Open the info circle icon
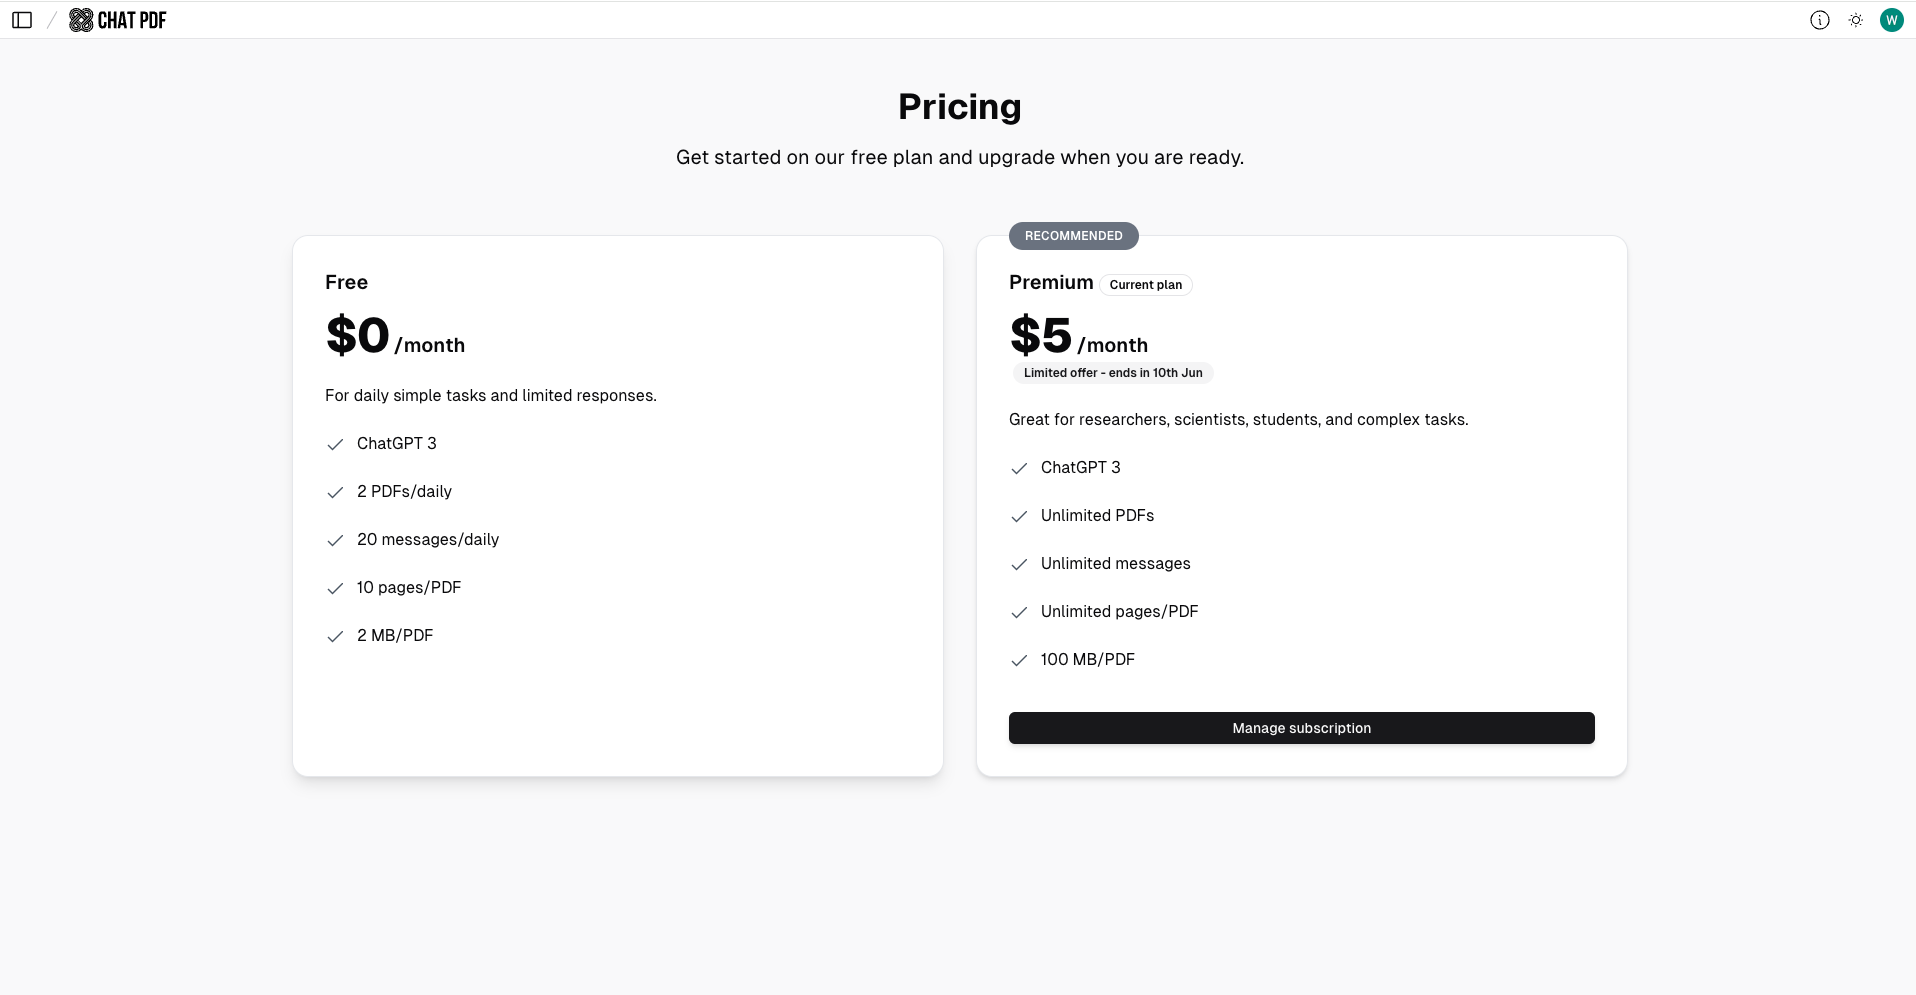The width and height of the screenshot is (1916, 995). click(1820, 20)
